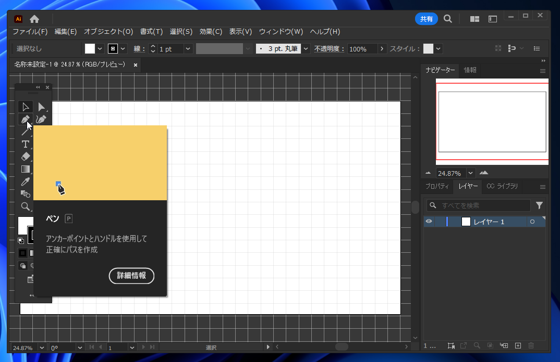Select the Pen tool
The image size is (560, 362).
point(25,119)
